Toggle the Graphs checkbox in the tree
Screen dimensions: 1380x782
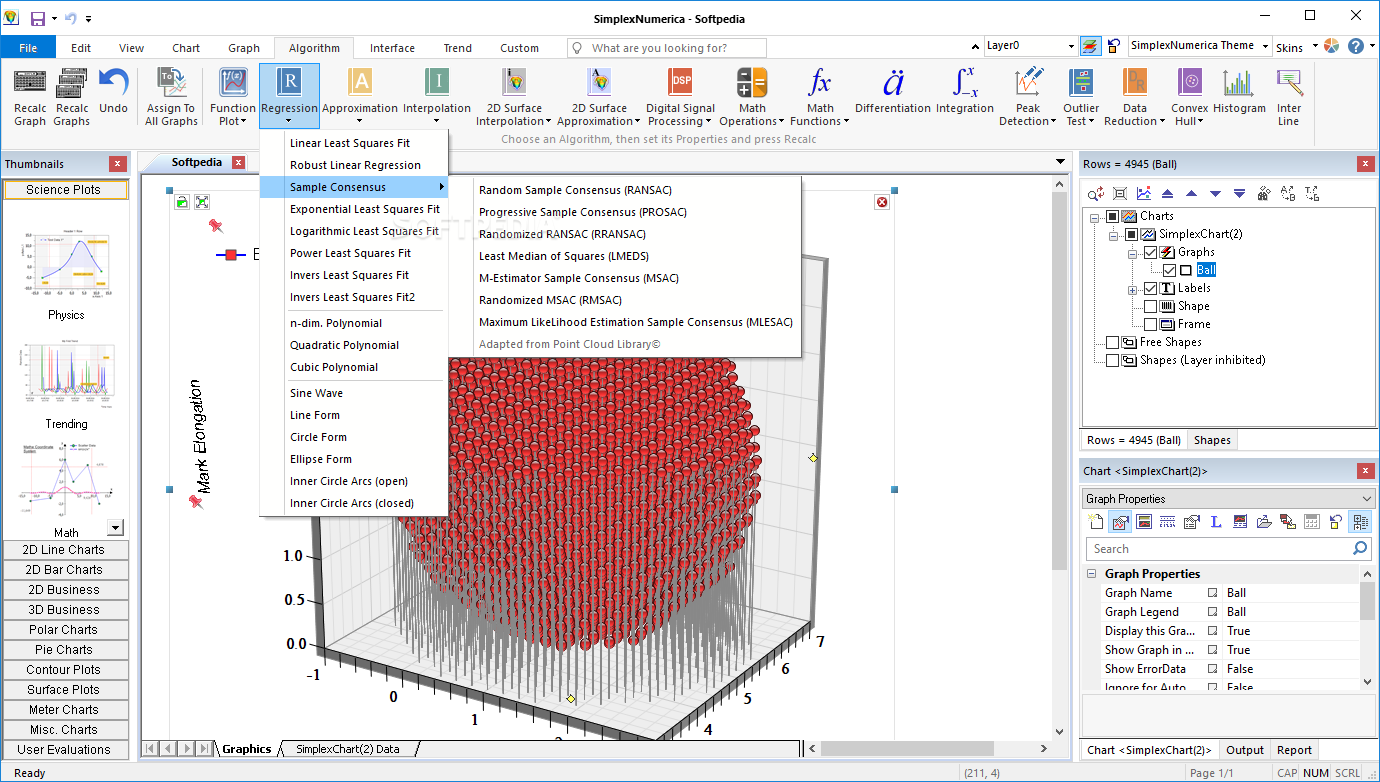pos(1151,252)
